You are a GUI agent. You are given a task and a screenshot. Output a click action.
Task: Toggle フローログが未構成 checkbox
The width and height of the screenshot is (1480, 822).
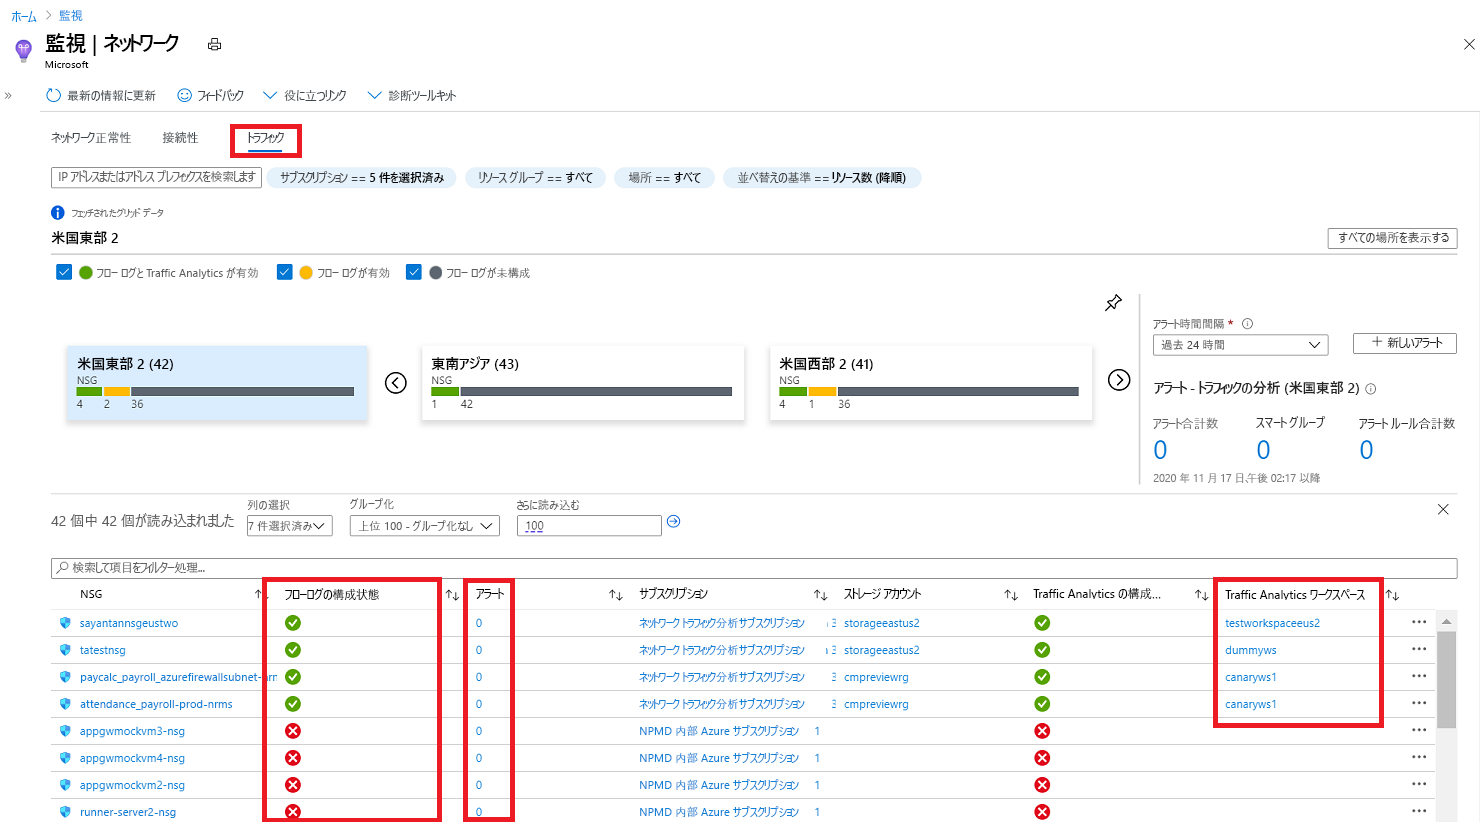coord(413,272)
